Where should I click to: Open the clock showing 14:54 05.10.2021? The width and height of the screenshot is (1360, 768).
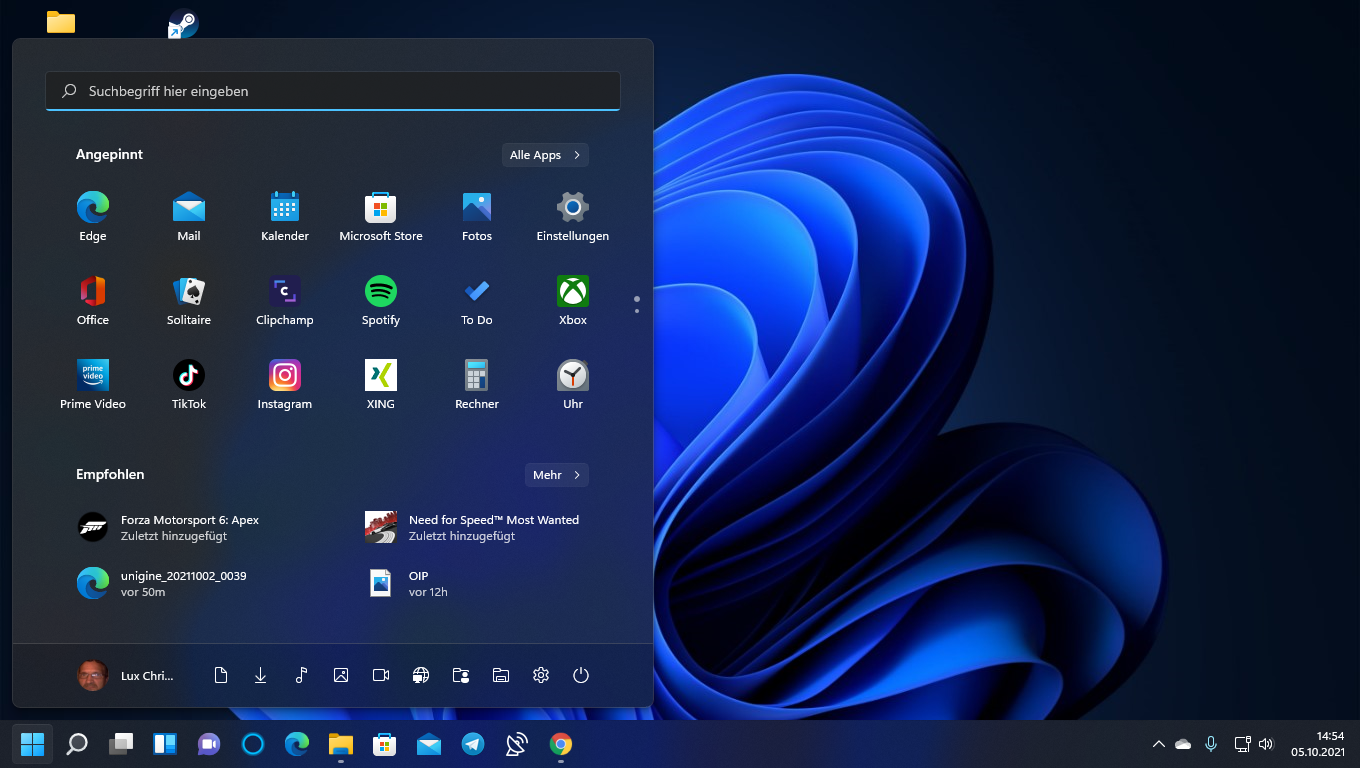(1318, 744)
